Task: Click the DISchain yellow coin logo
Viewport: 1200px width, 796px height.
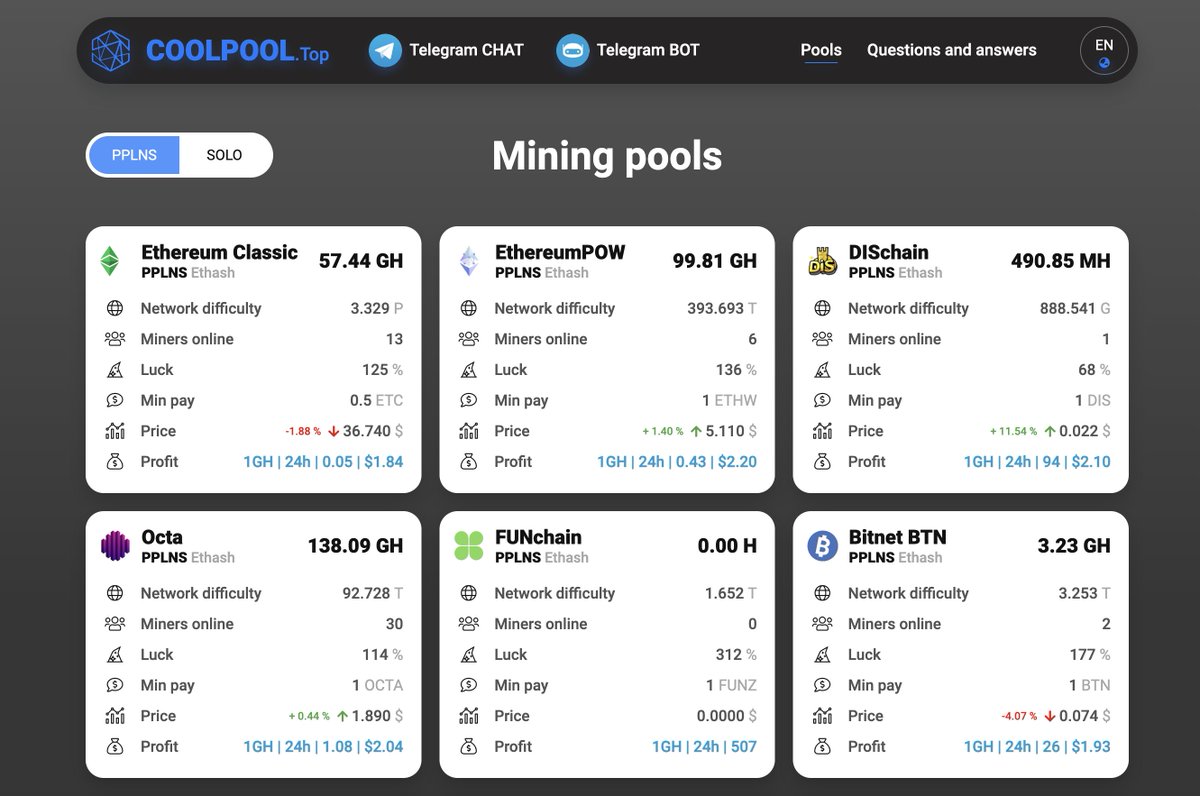Action: pyautogui.click(x=822, y=261)
